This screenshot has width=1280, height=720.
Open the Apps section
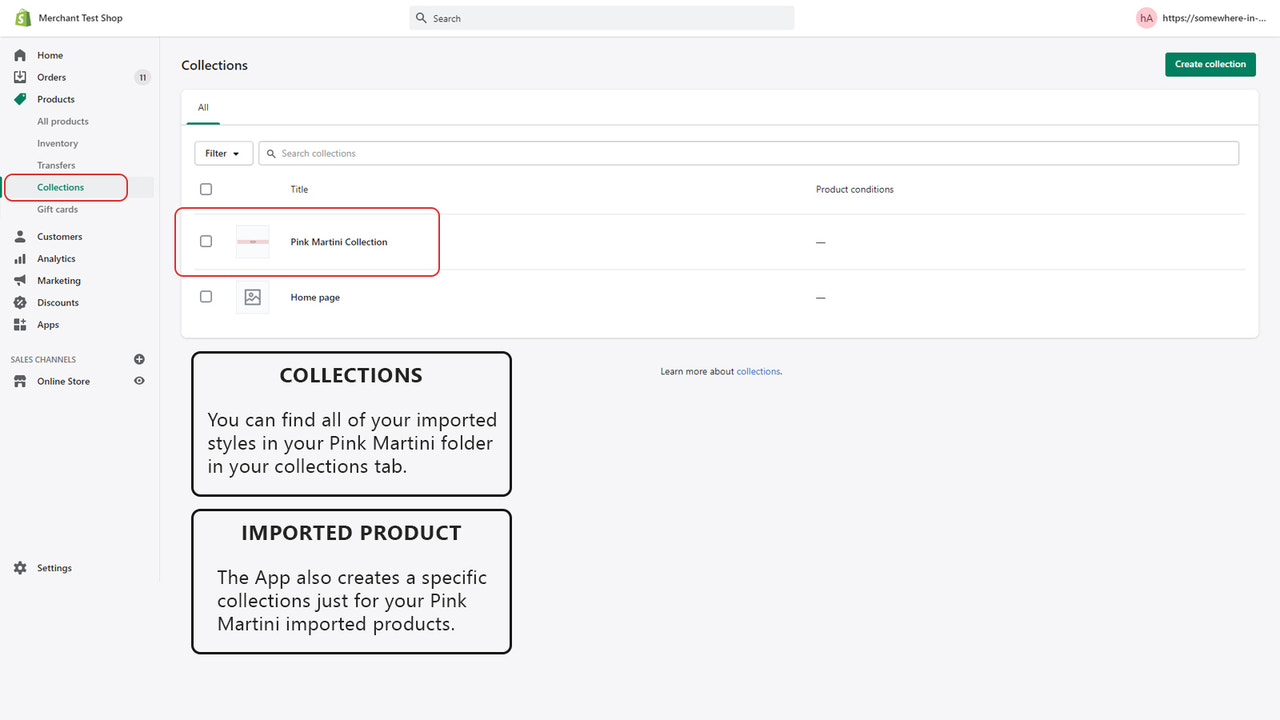21,324
